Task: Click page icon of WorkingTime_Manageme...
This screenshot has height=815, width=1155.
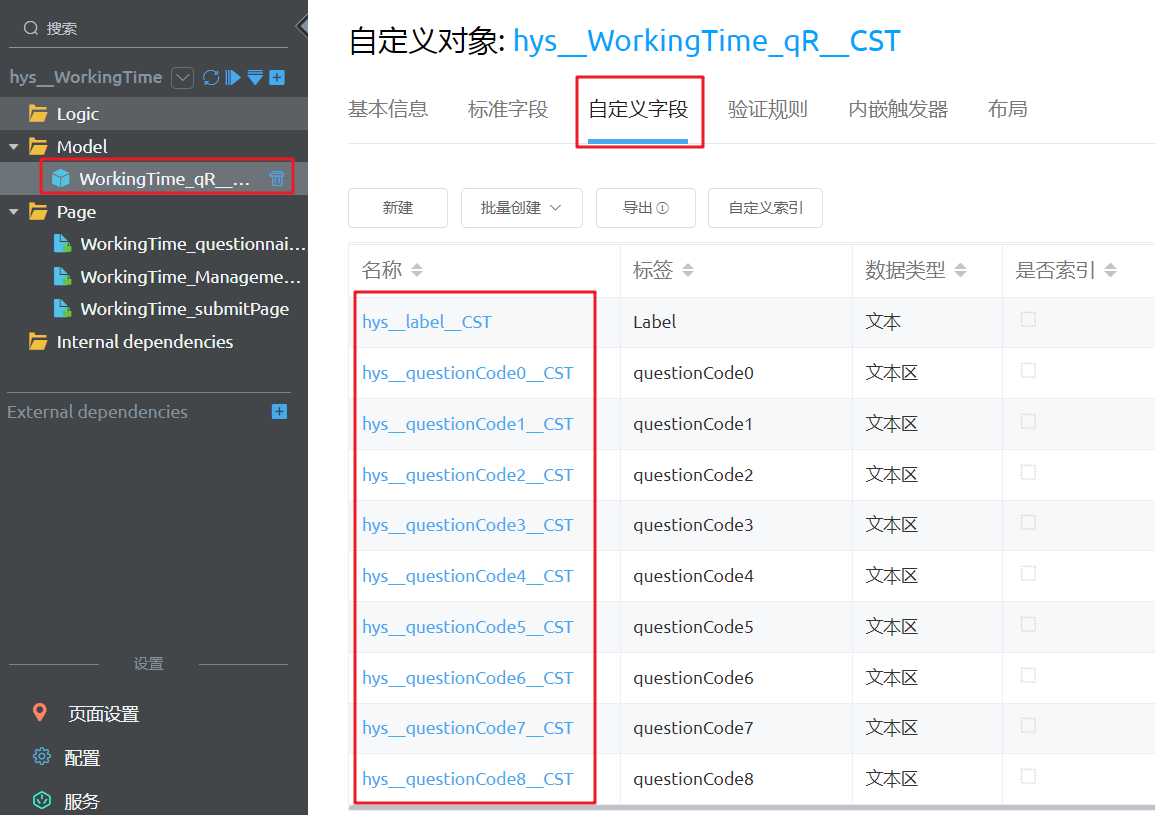Action: [63, 276]
